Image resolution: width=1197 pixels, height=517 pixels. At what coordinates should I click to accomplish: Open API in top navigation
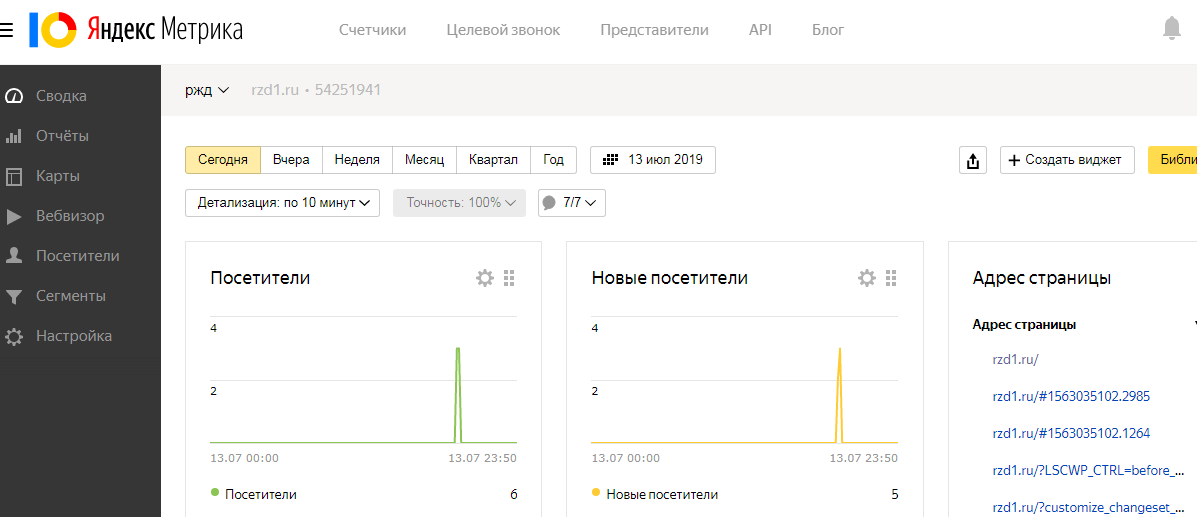(760, 31)
